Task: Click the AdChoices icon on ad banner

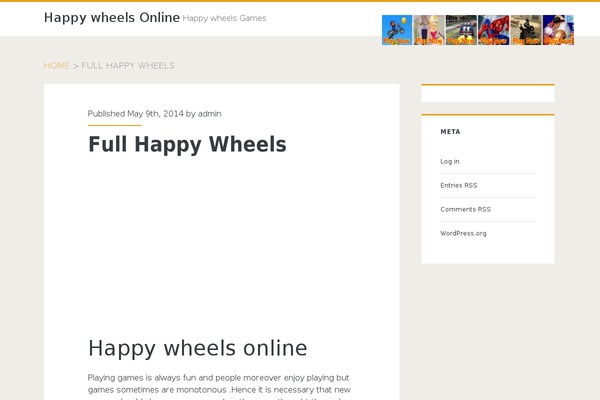Action: [x=571, y=18]
